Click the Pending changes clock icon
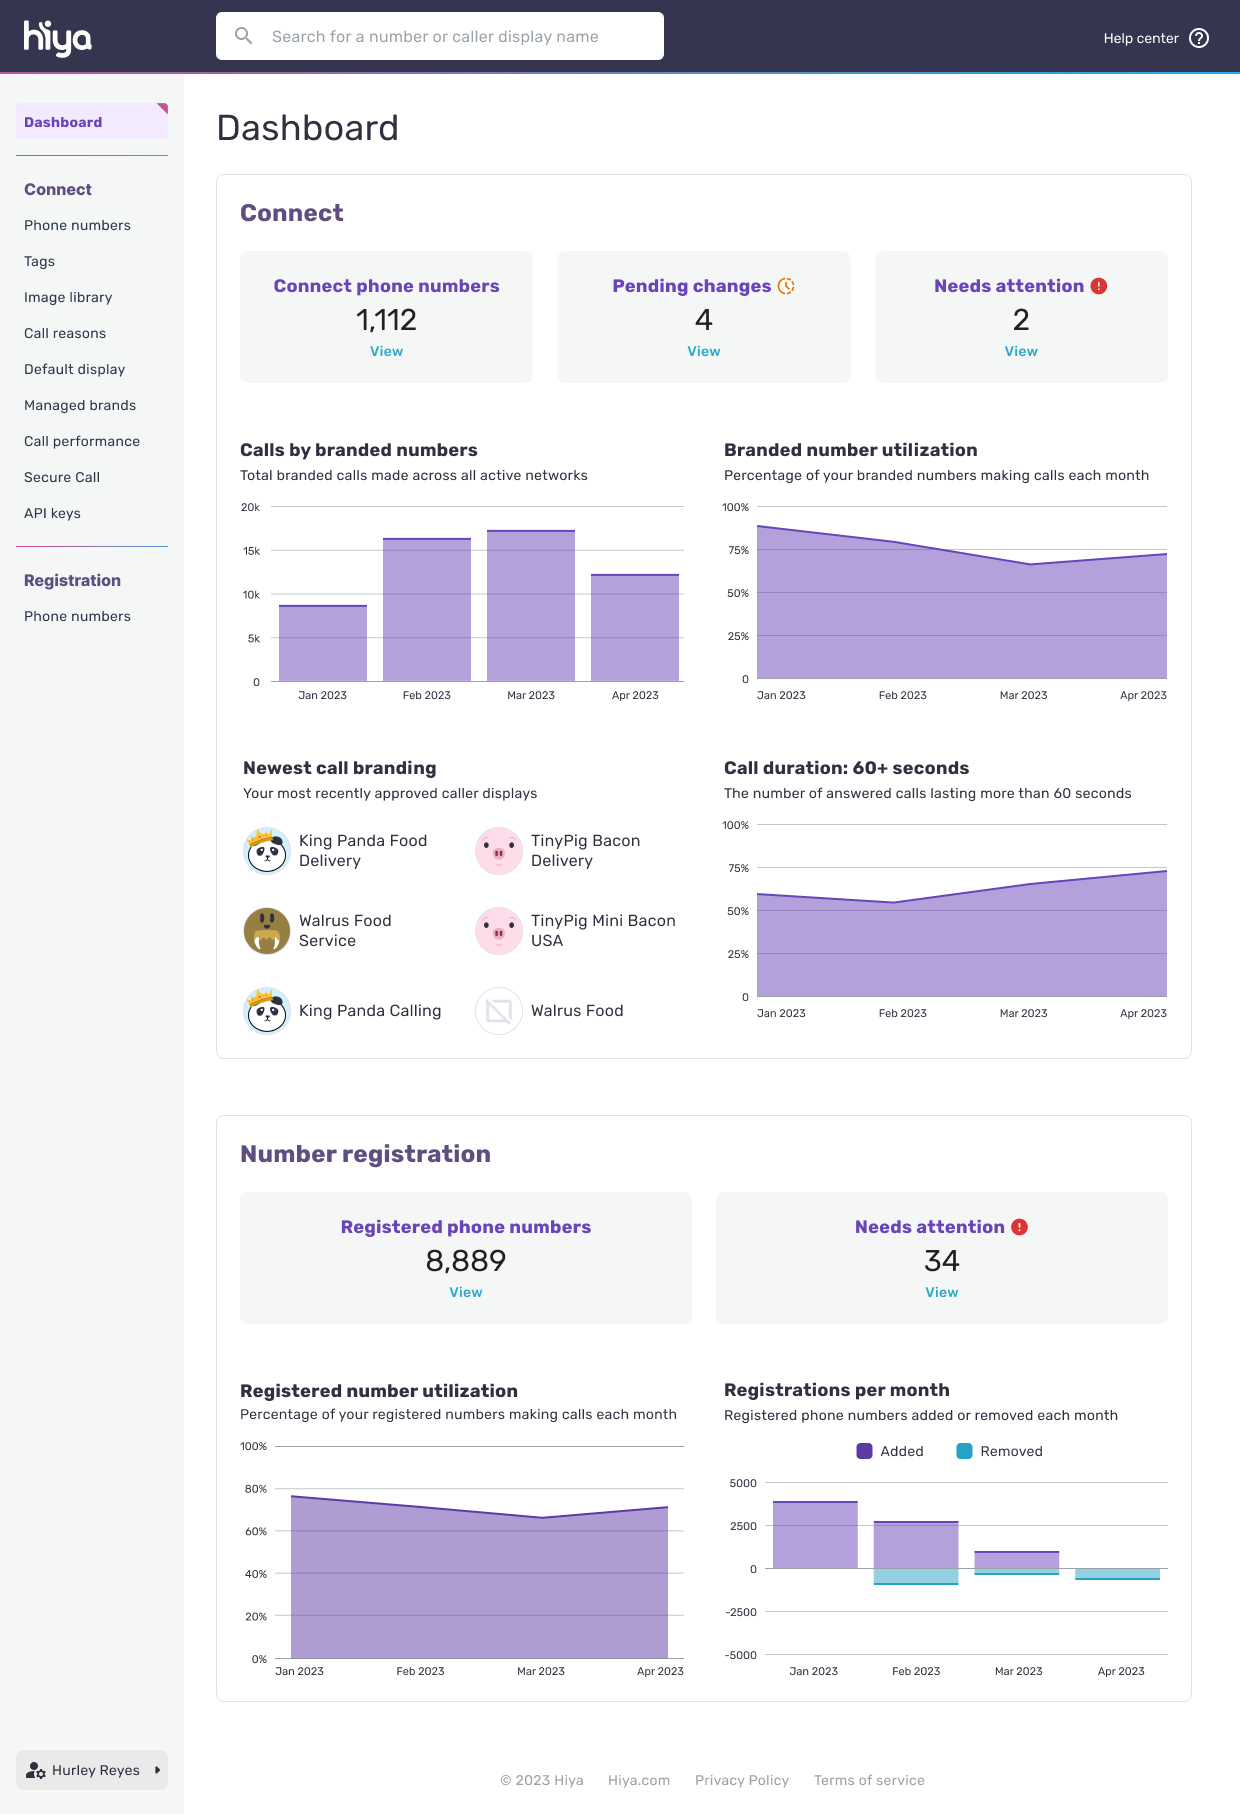The height and width of the screenshot is (1814, 1240). click(787, 286)
